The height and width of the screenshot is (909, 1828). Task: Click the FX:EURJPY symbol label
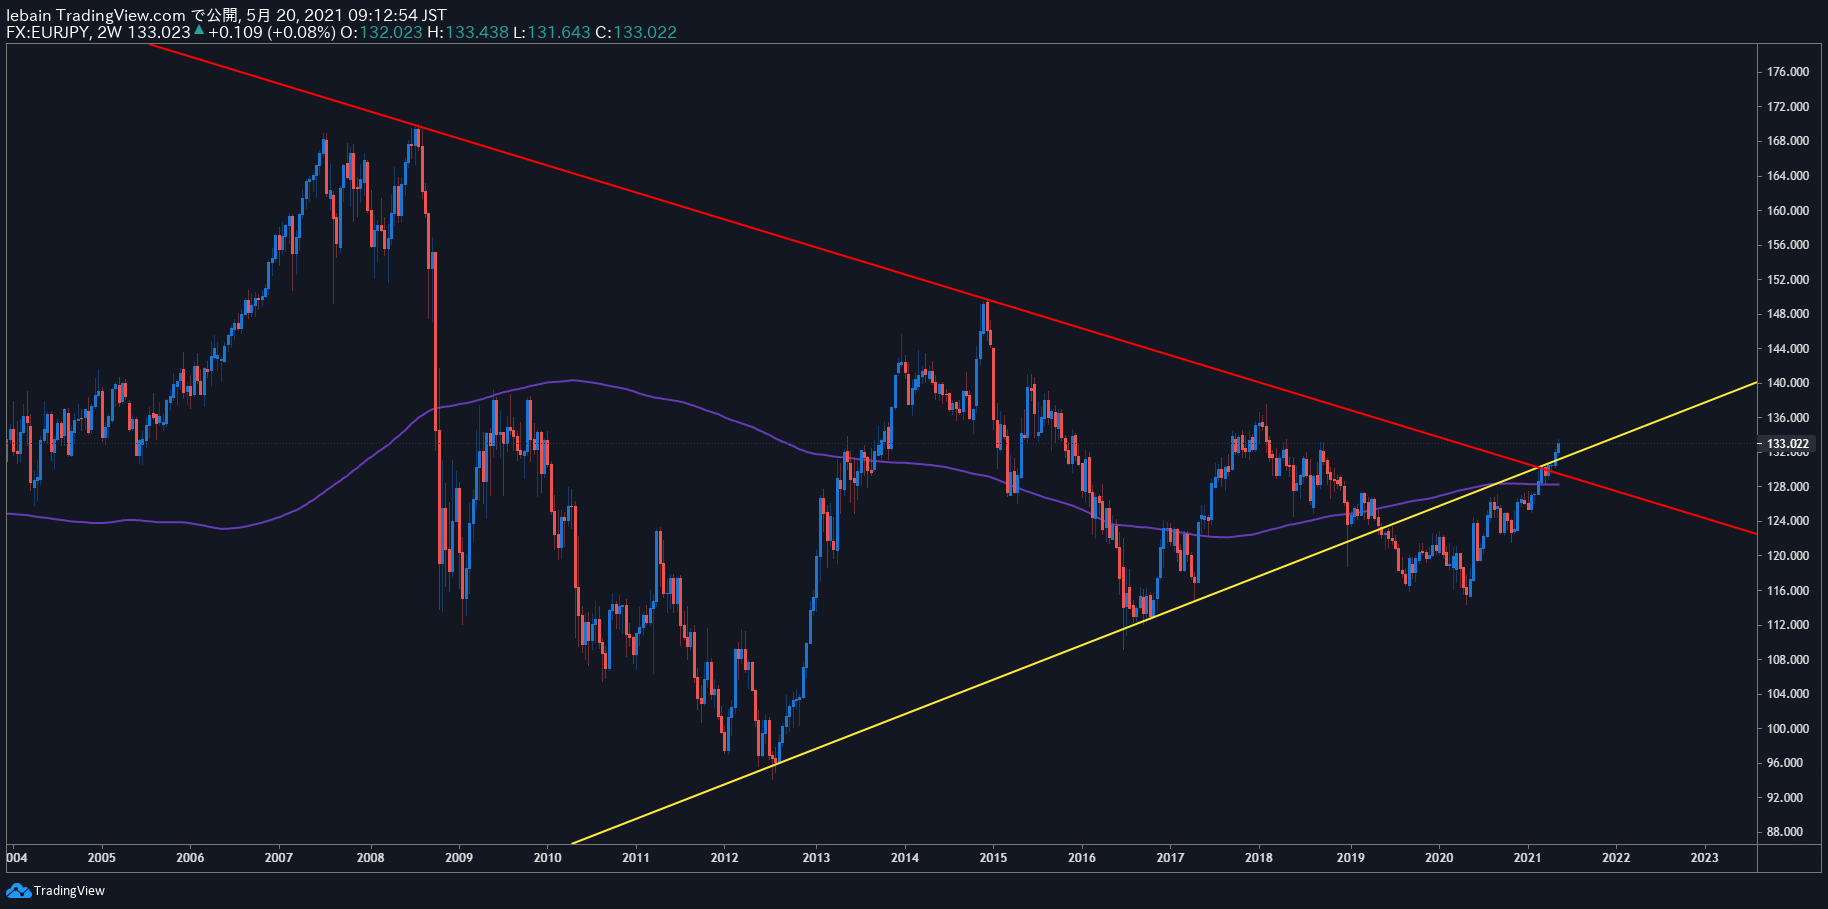coord(47,32)
